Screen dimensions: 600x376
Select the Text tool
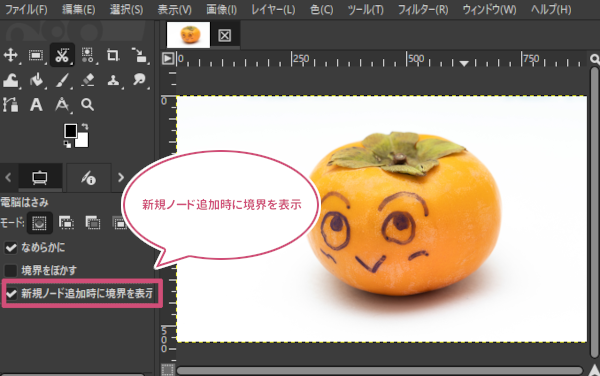pos(36,104)
